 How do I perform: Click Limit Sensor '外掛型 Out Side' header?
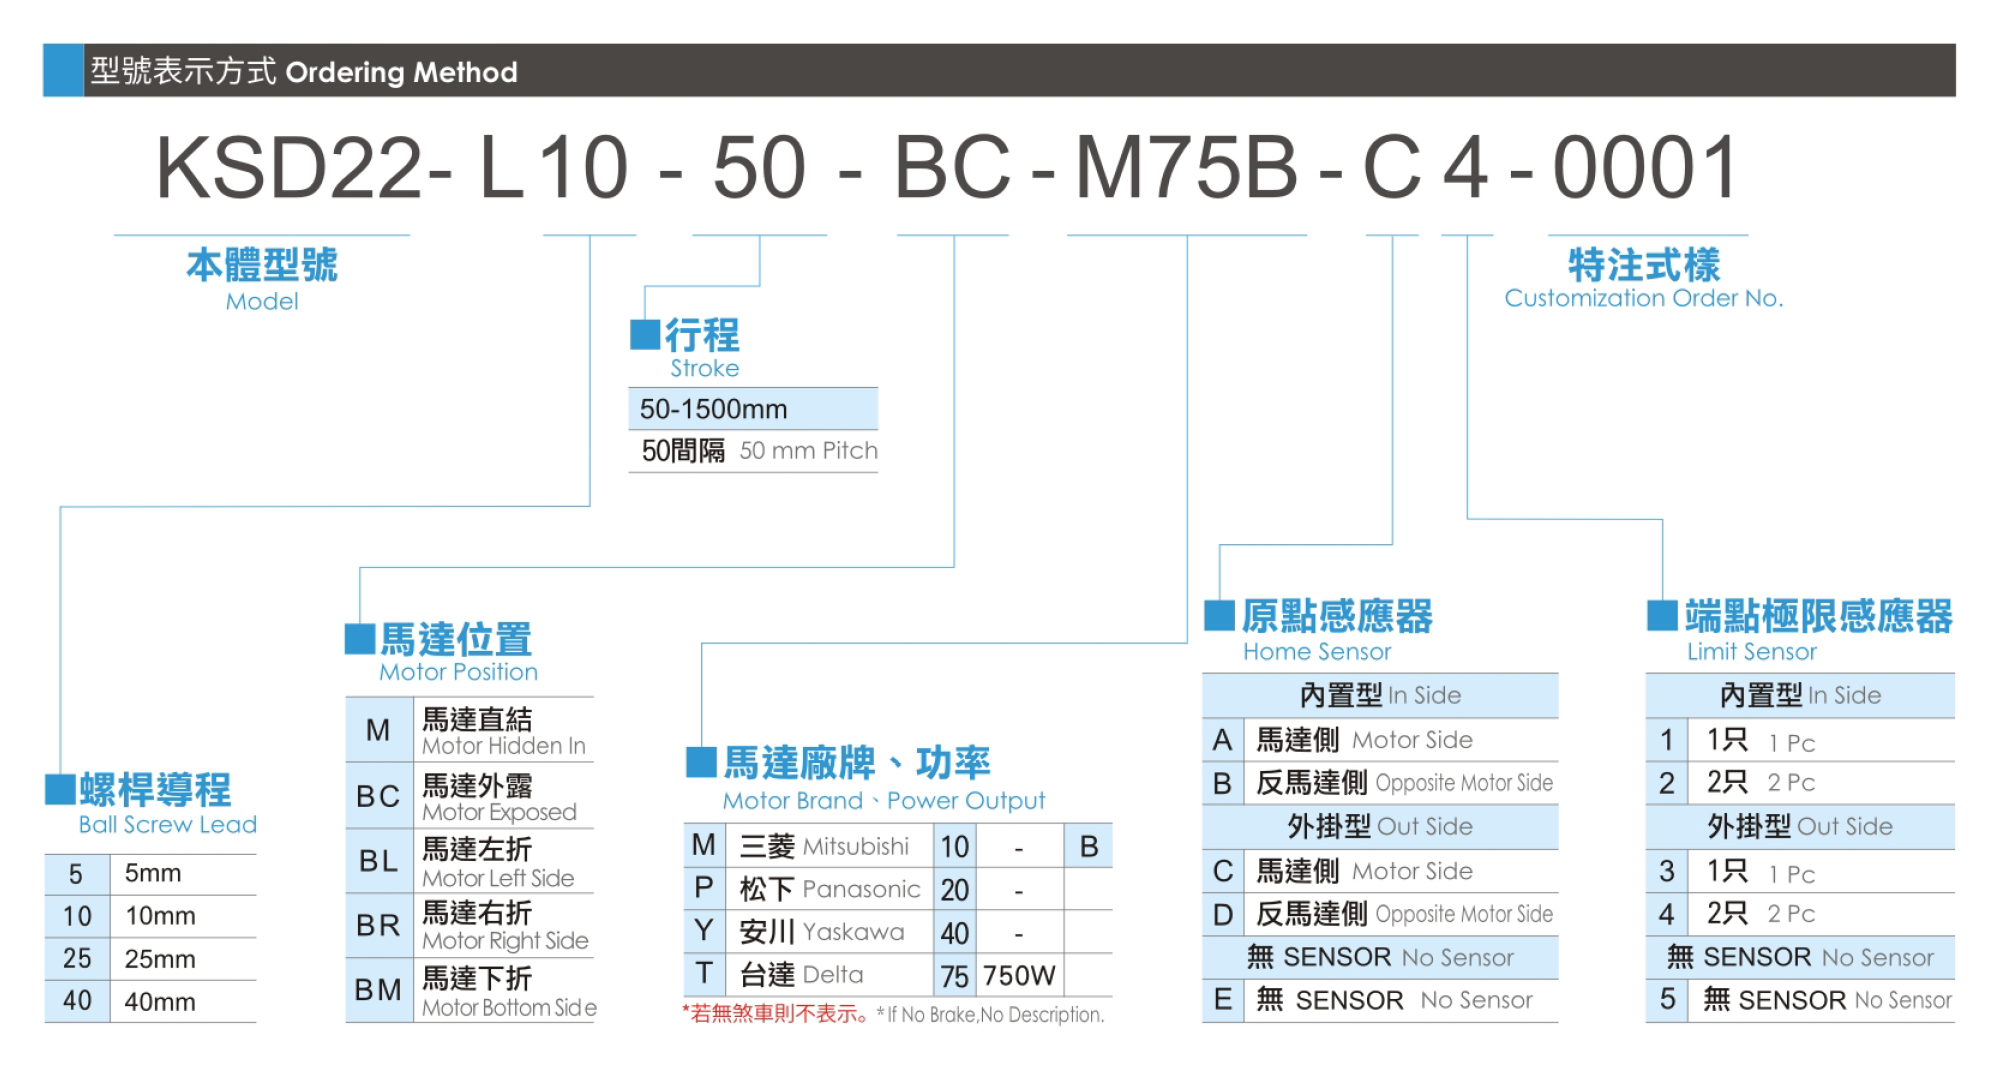pos(1800,827)
